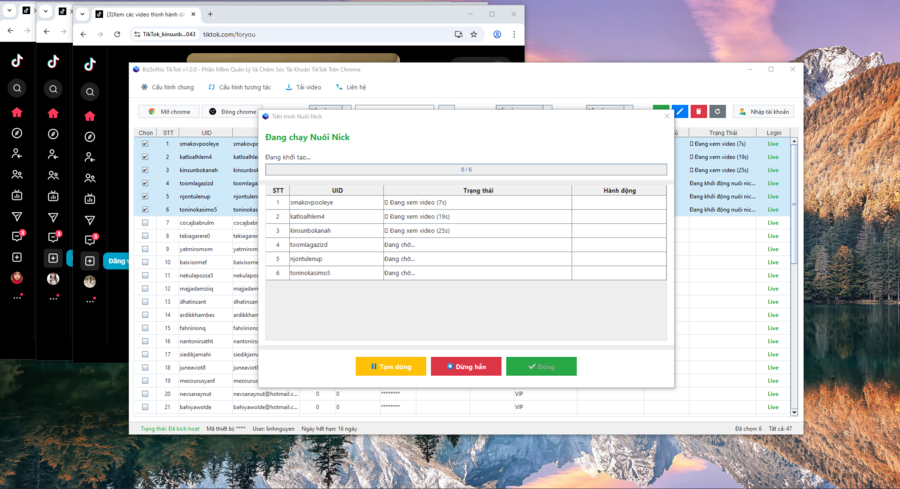This screenshot has height=489, width=900.
Task: Open the Chrome profile avatar icon
Action: pos(497,34)
